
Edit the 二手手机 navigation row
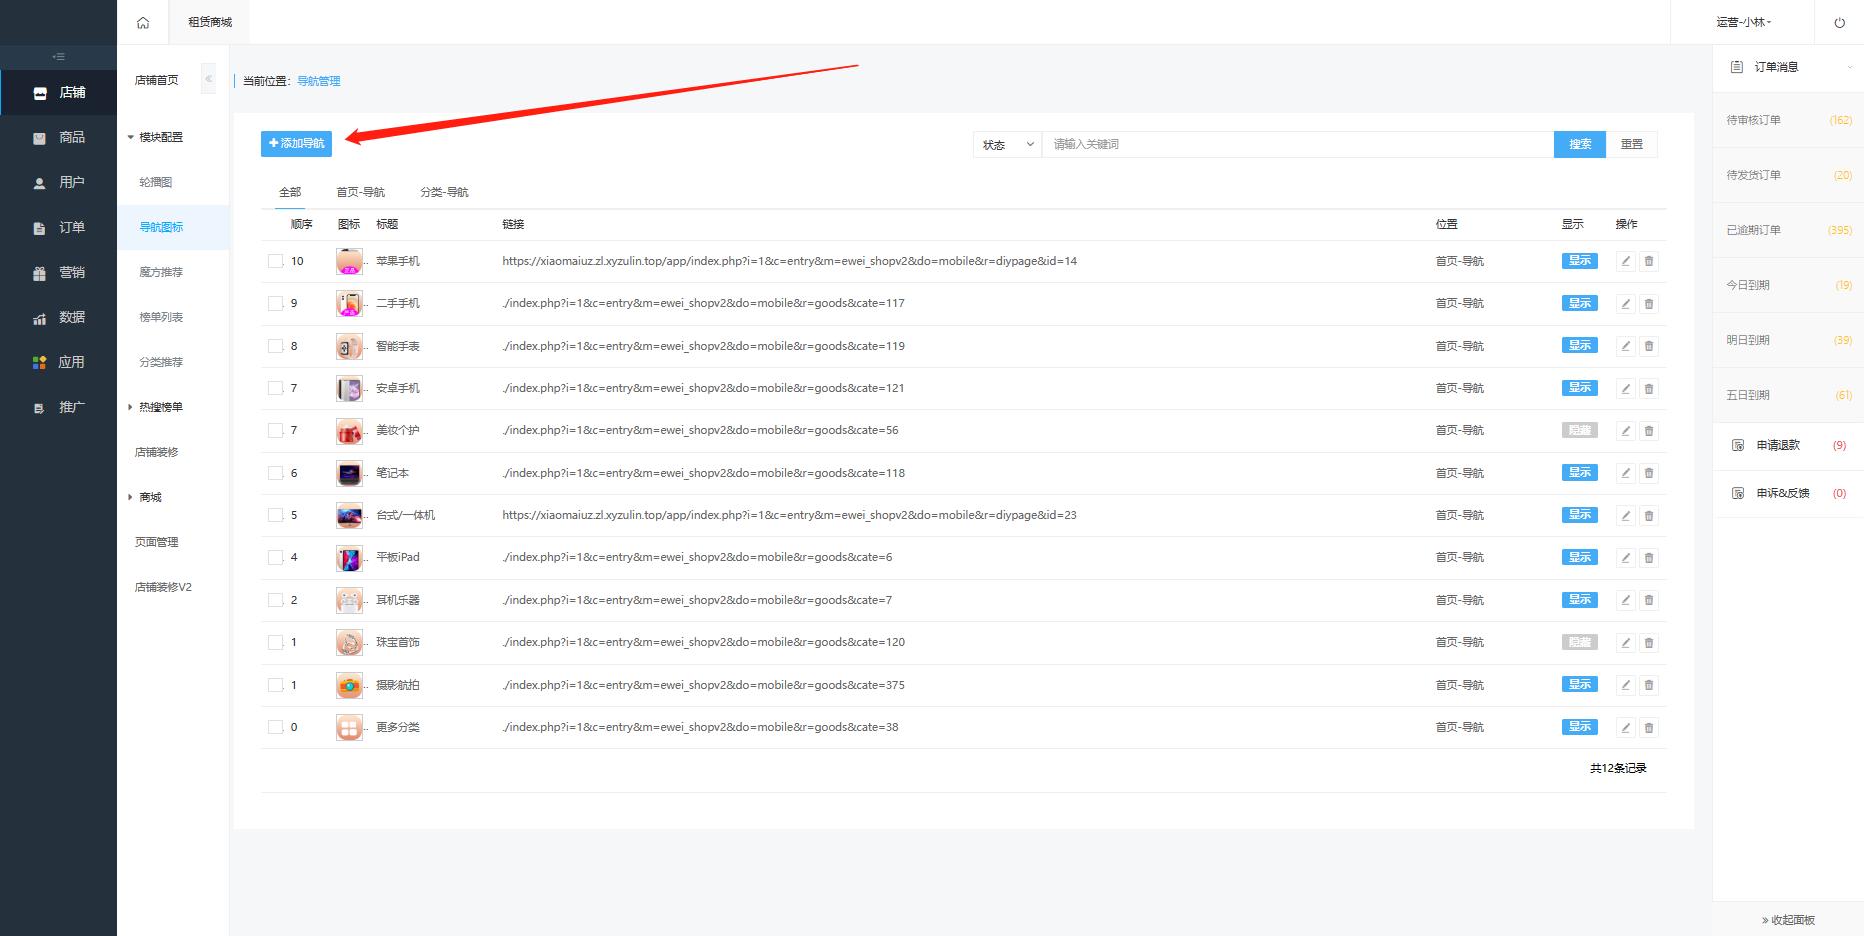(1626, 303)
